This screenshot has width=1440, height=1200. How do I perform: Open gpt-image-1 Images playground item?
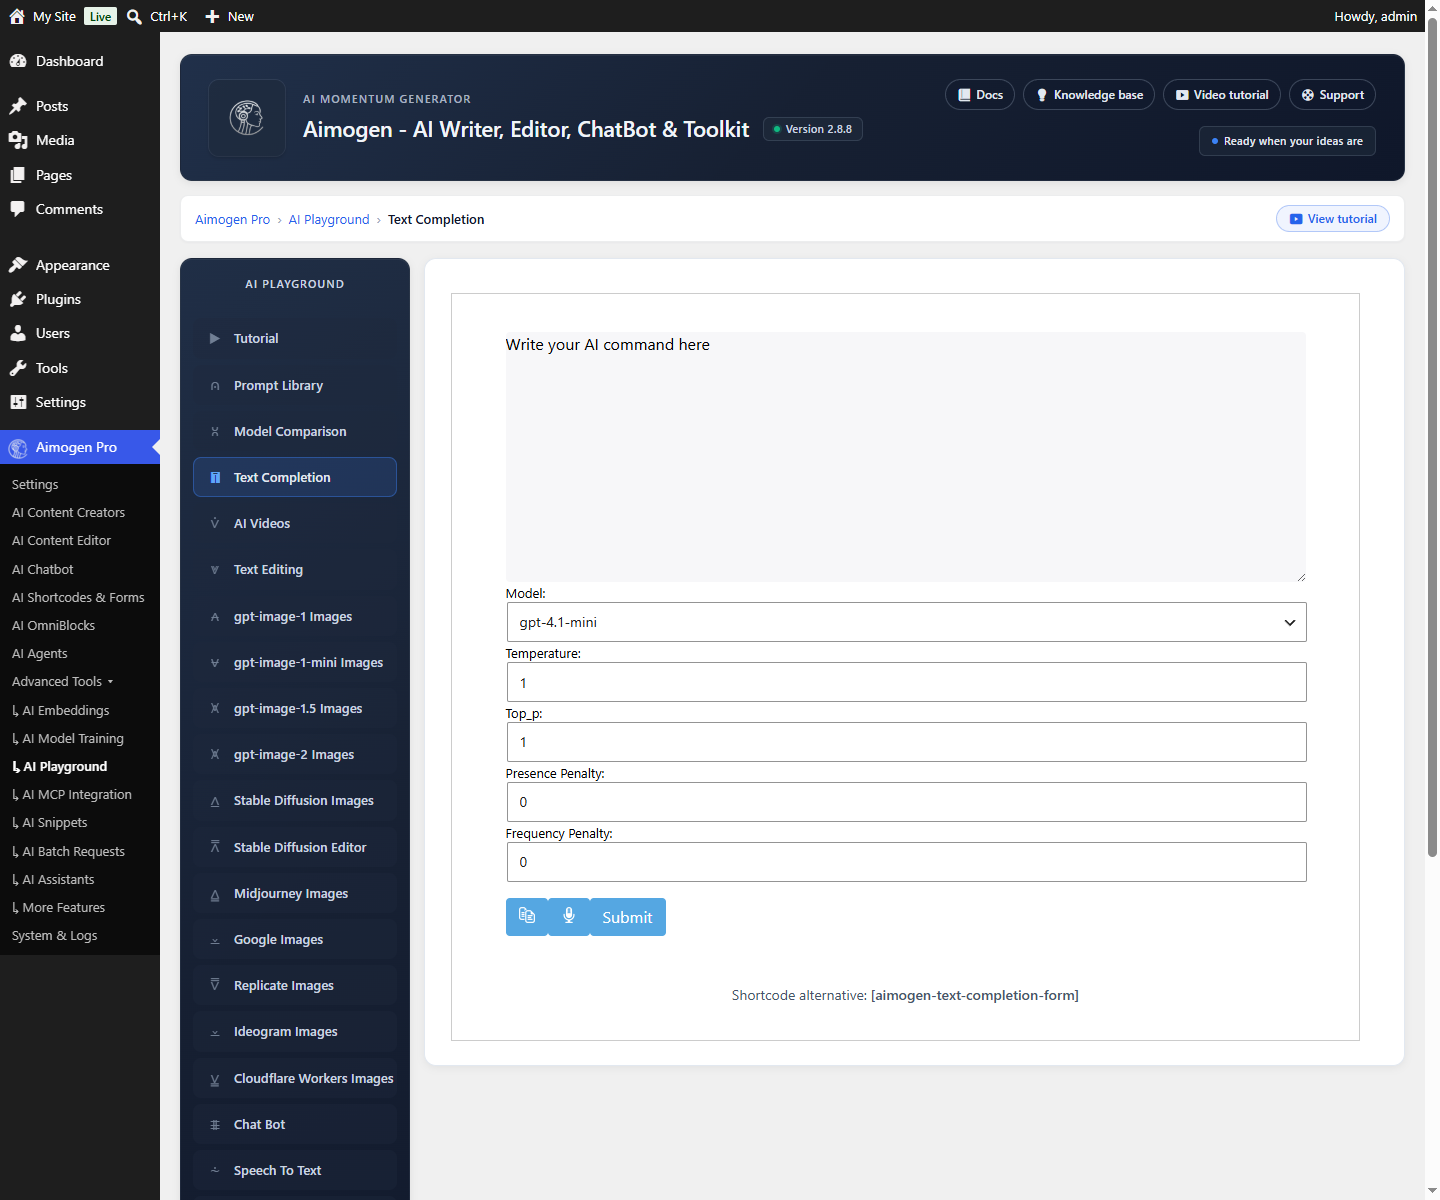(x=295, y=616)
